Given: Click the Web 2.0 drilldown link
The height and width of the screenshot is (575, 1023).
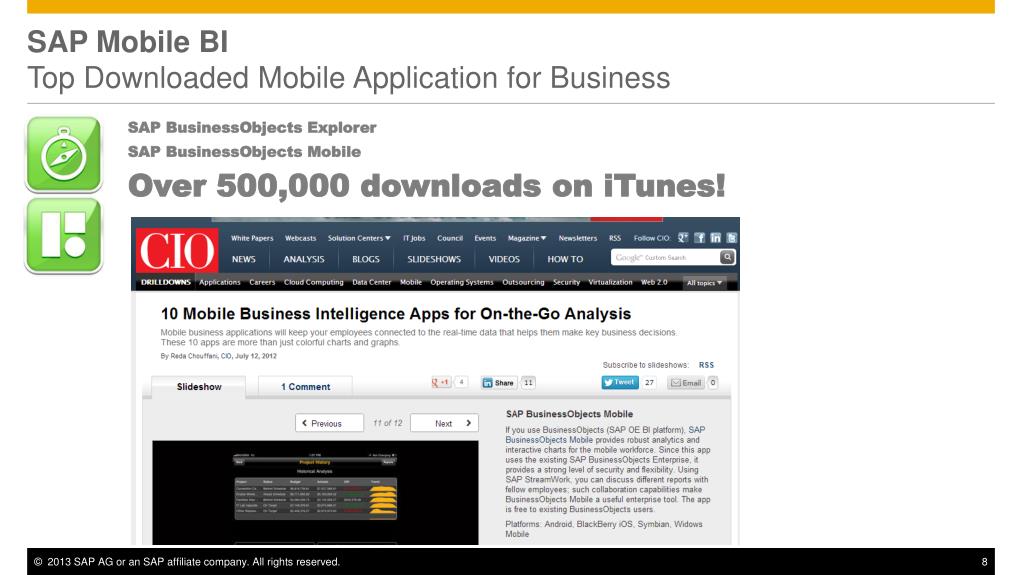Looking at the screenshot, I should click(654, 283).
